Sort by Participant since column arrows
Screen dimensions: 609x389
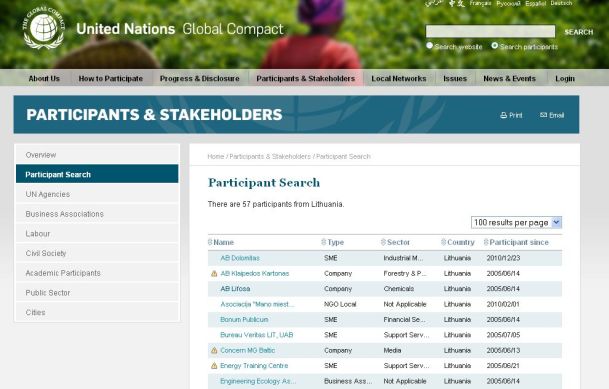486,242
